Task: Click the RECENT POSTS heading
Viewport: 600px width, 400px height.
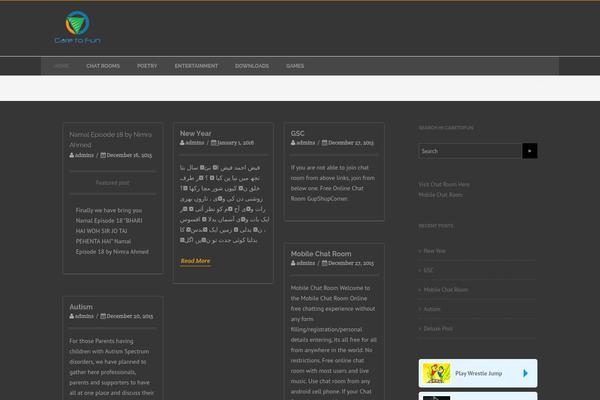Action: pyautogui.click(x=436, y=226)
